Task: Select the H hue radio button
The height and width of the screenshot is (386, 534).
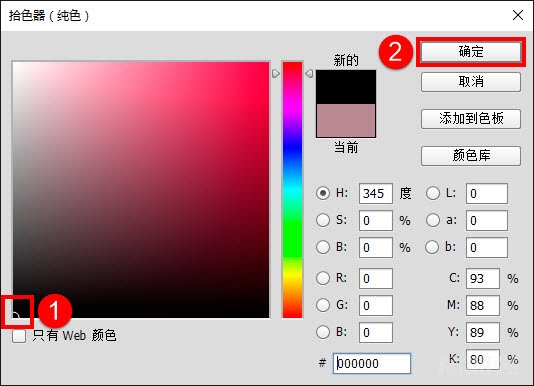Action: click(x=323, y=193)
